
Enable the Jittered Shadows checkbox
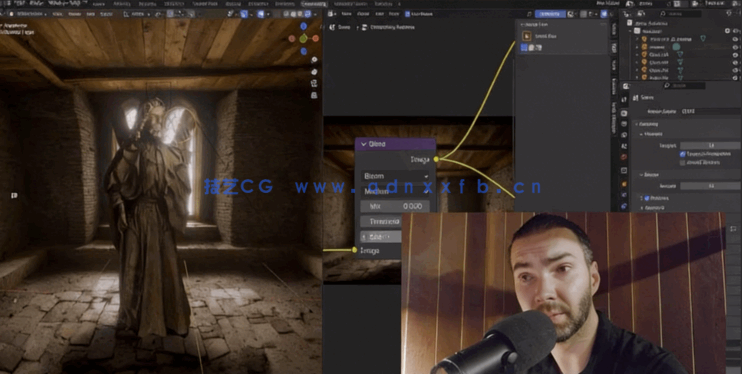coord(682,162)
